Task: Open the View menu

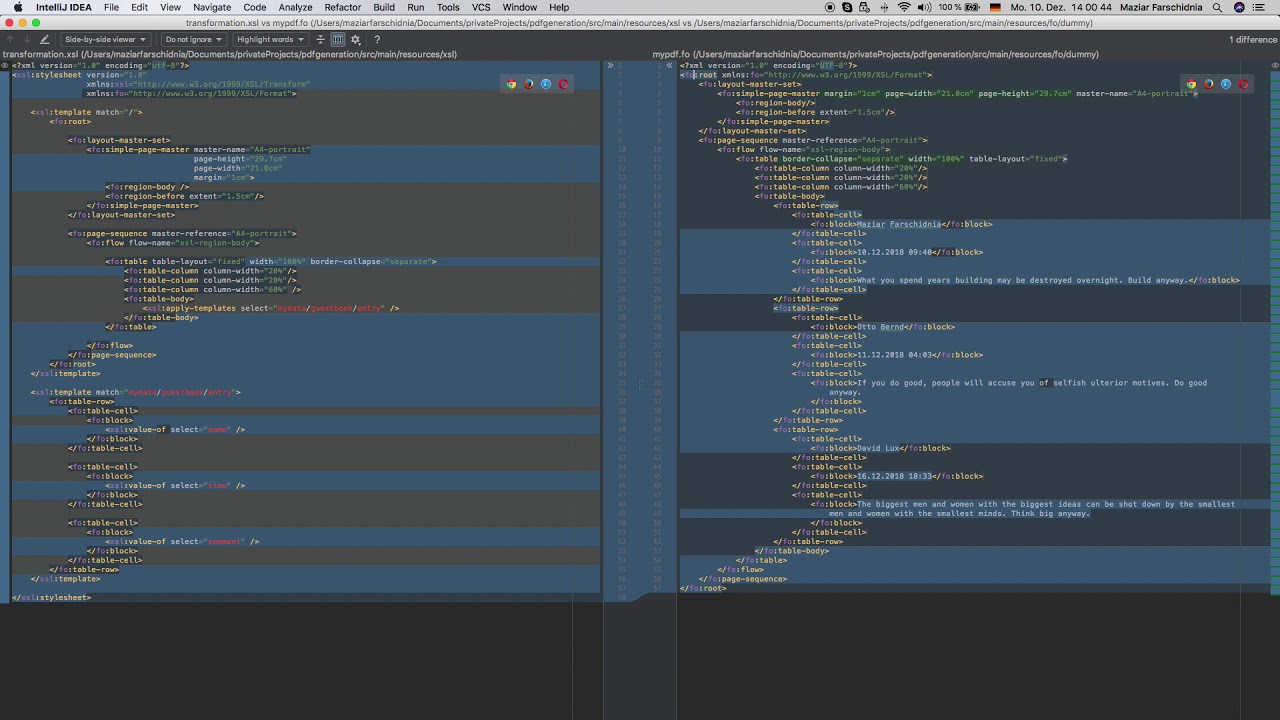Action: tap(170, 7)
